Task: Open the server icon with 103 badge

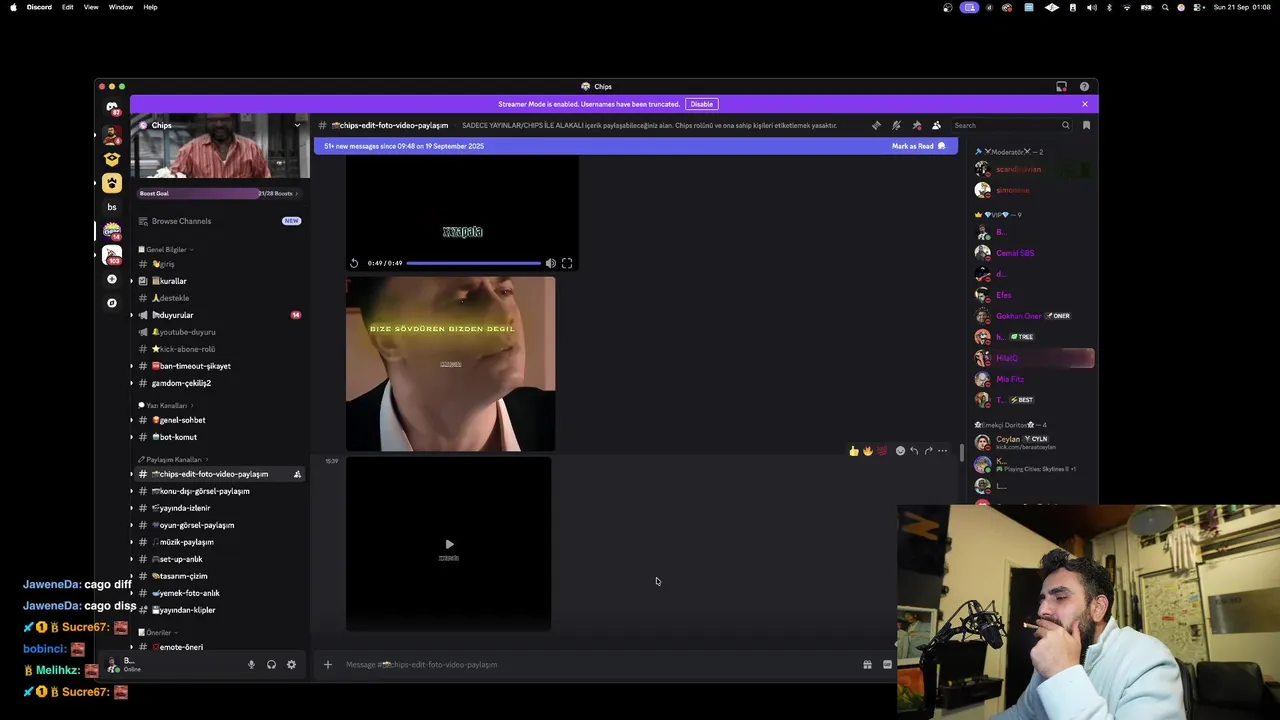Action: (x=112, y=255)
